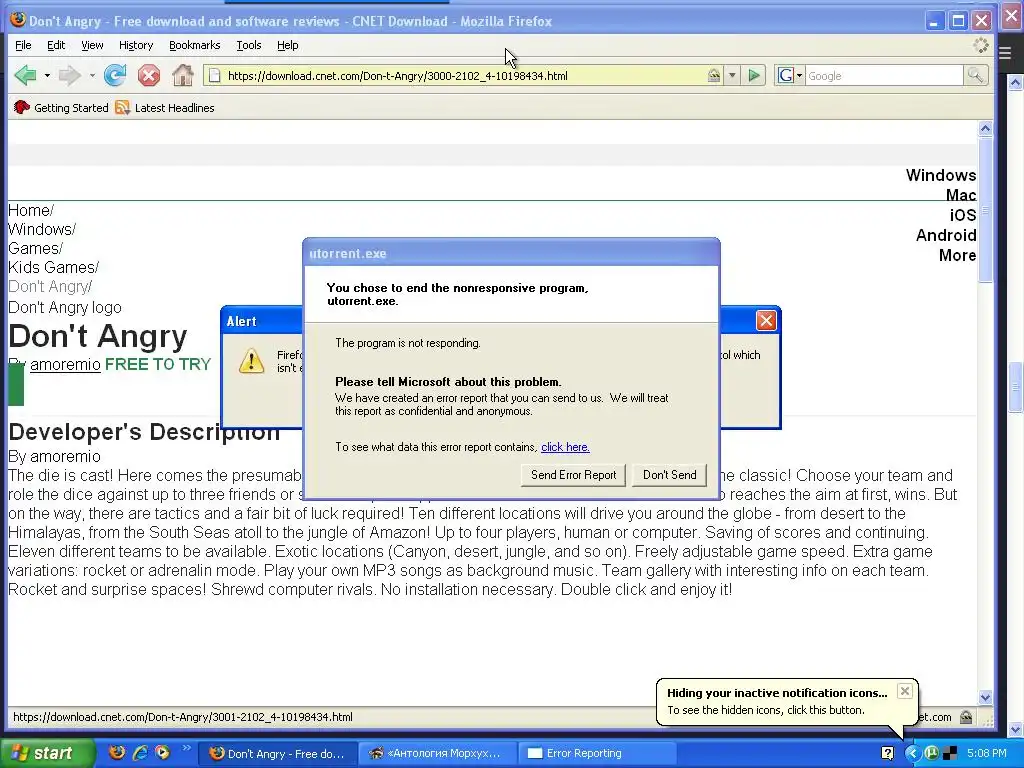
Task: Close the Alert dialog
Action: coord(766,321)
